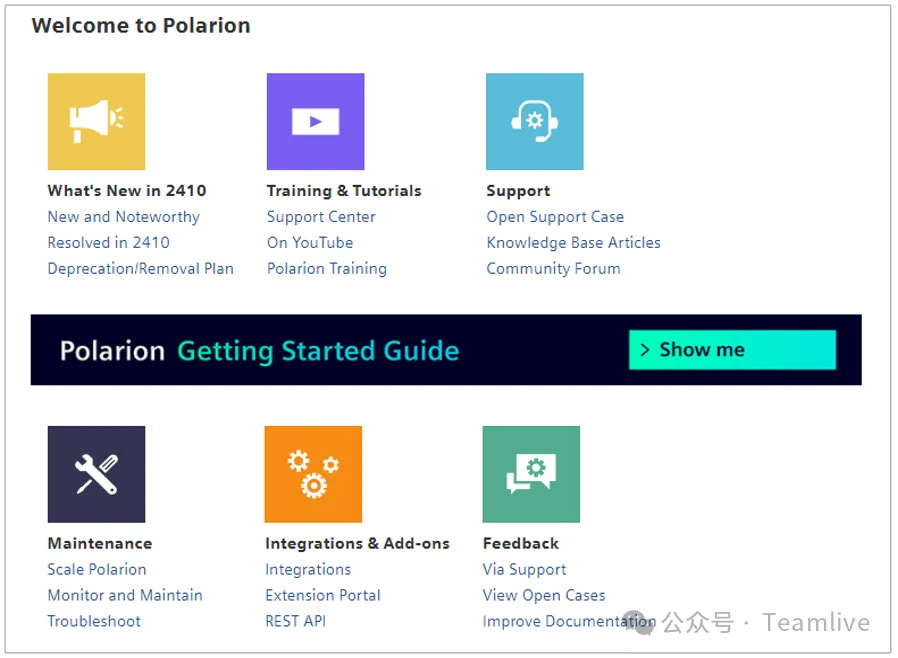This screenshot has width=898, height=658.
Task: Click the Support section heading
Action: [518, 191]
